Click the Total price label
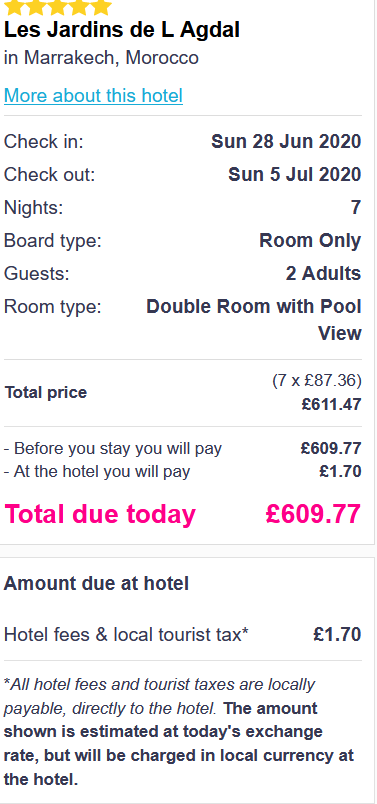The width and height of the screenshot is (377, 804). [46, 393]
